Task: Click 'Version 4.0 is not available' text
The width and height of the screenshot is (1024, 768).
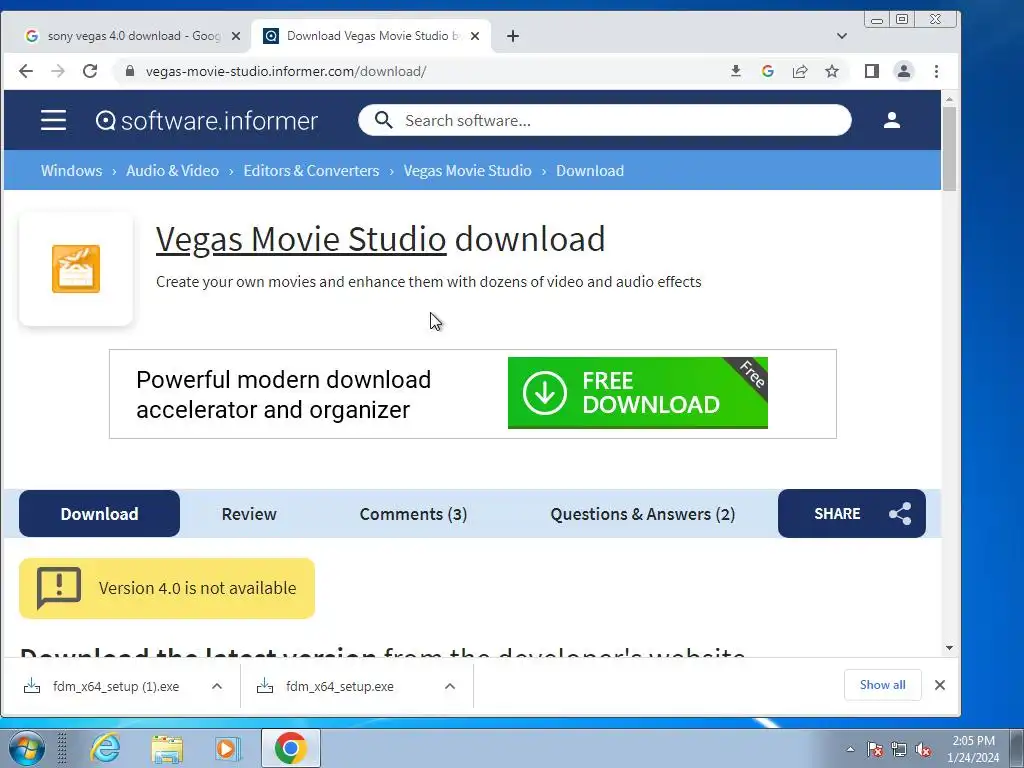Action: 197,588
